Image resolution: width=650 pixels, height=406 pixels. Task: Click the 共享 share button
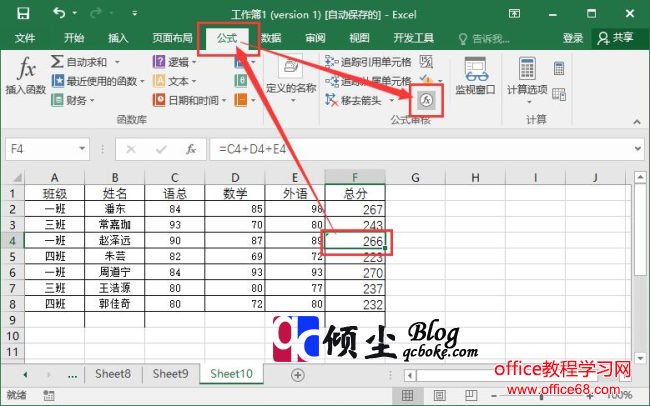[615, 38]
